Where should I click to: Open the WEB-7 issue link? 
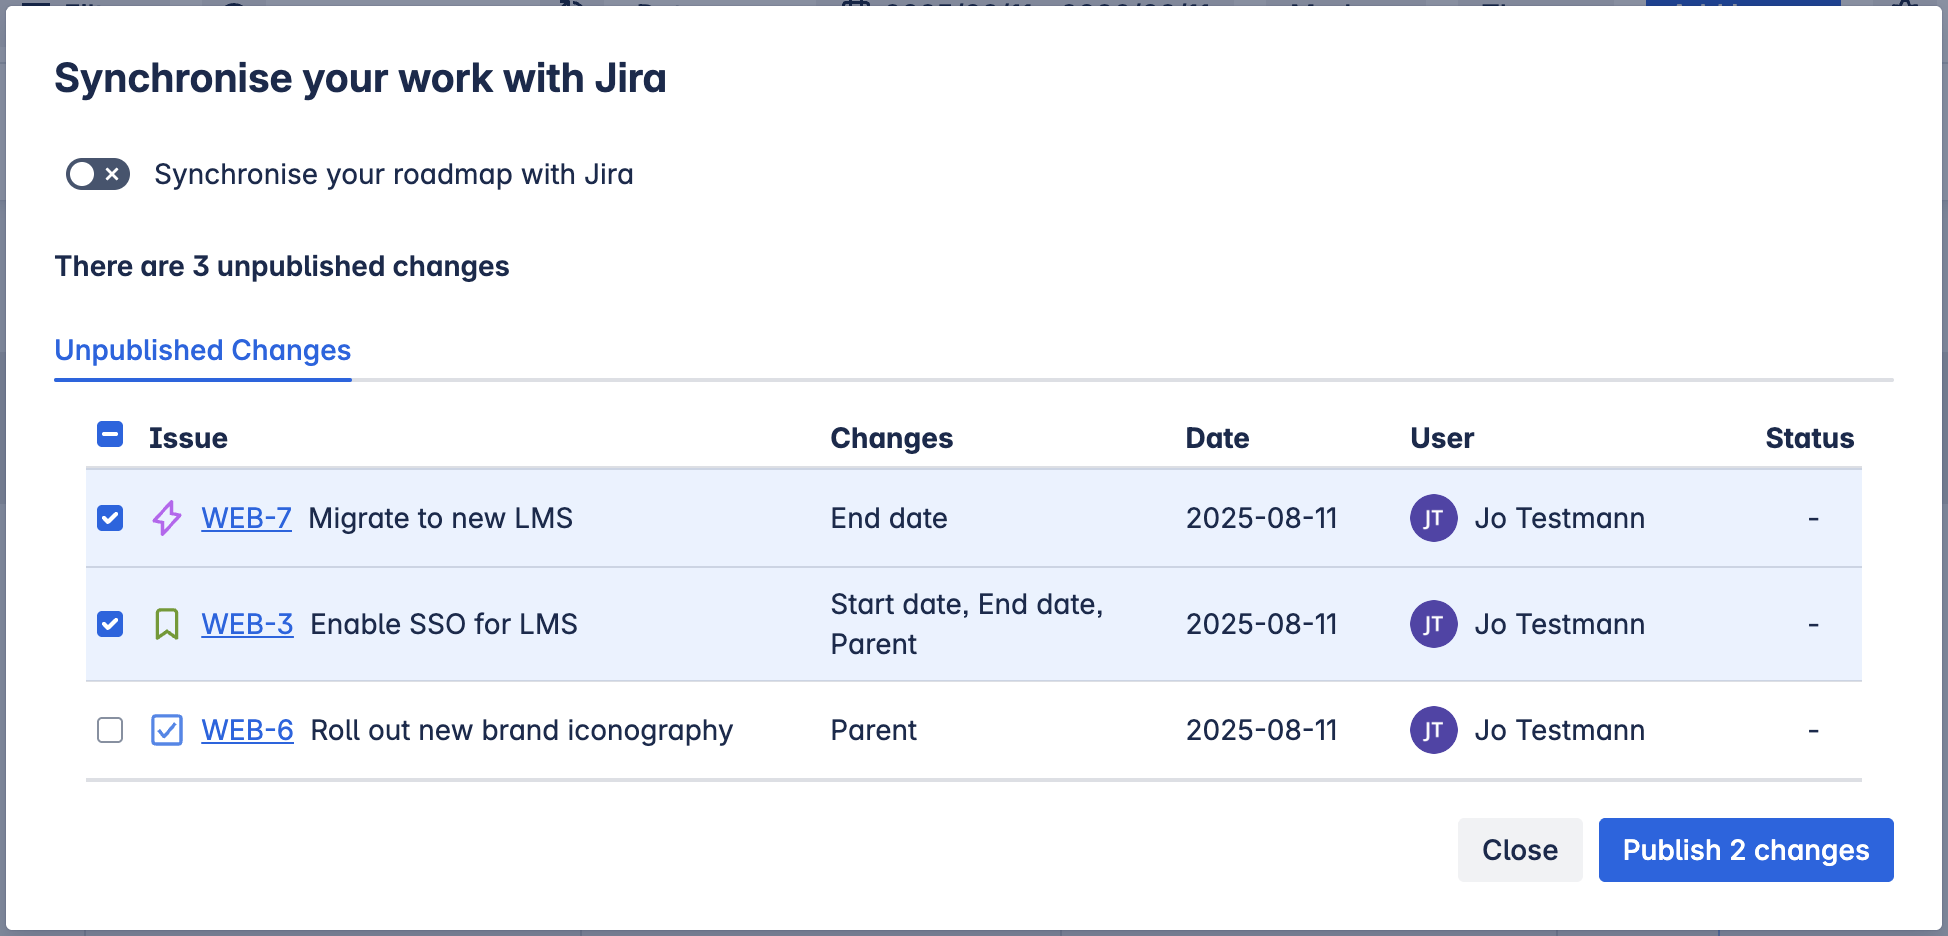(246, 518)
